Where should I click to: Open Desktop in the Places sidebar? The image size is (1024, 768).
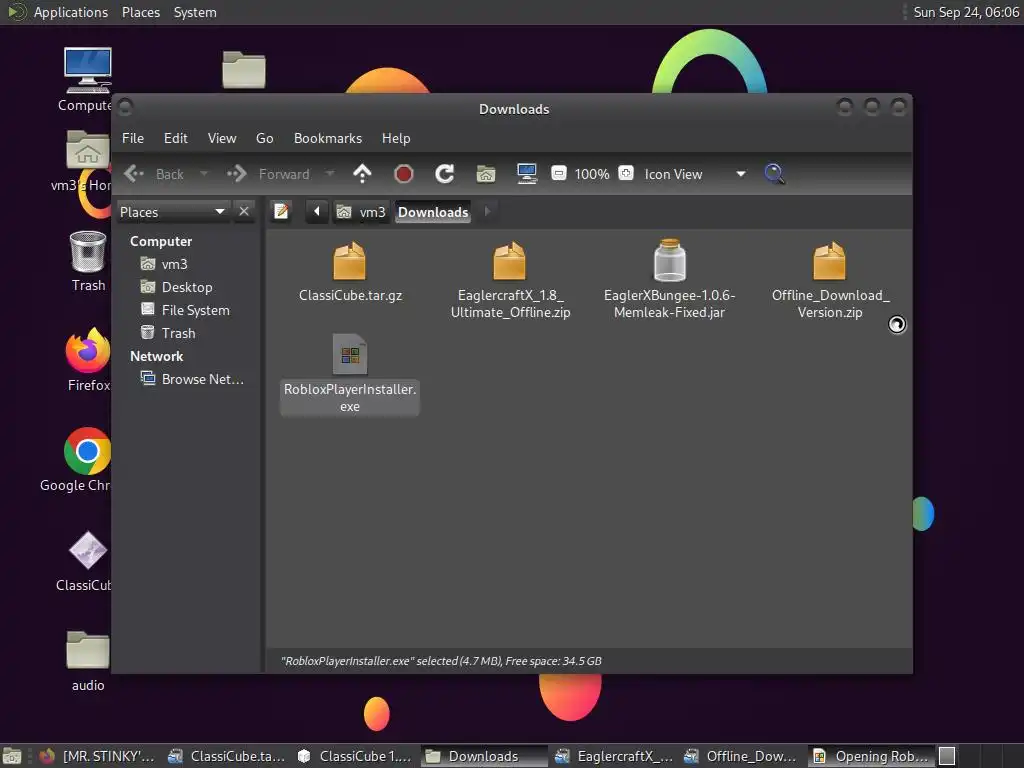[177, 287]
